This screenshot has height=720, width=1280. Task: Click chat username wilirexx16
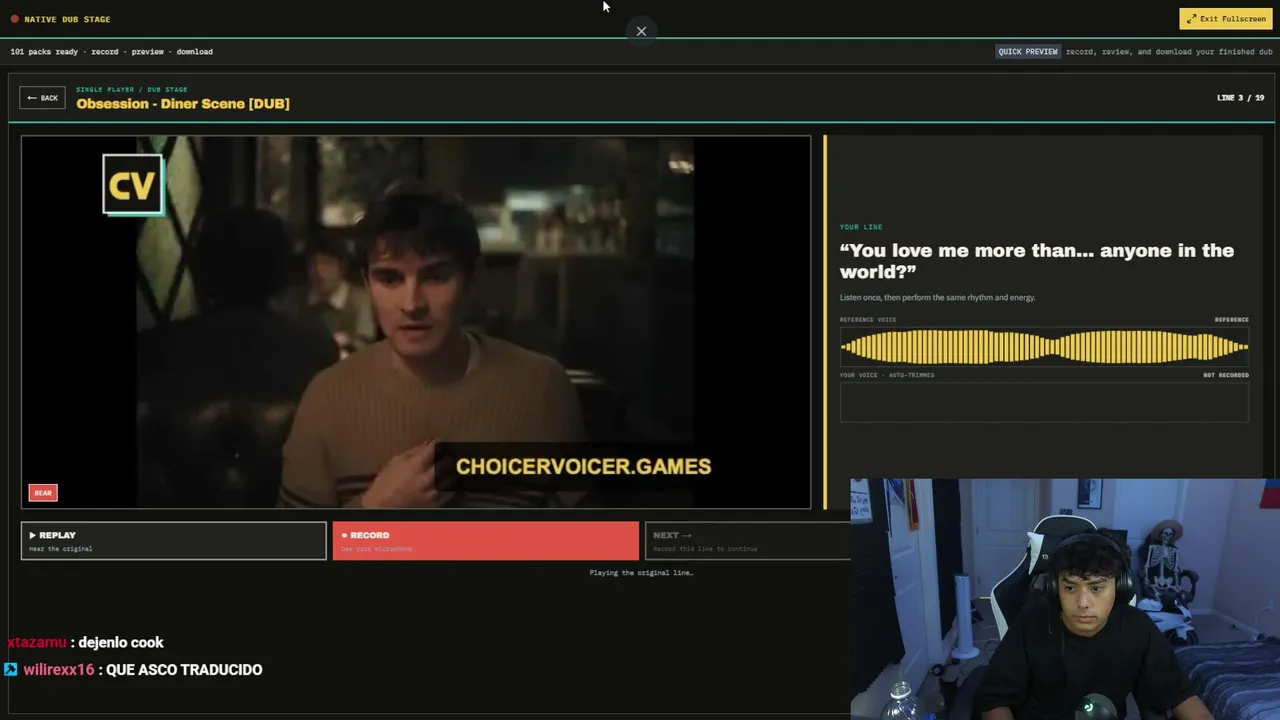tap(59, 670)
